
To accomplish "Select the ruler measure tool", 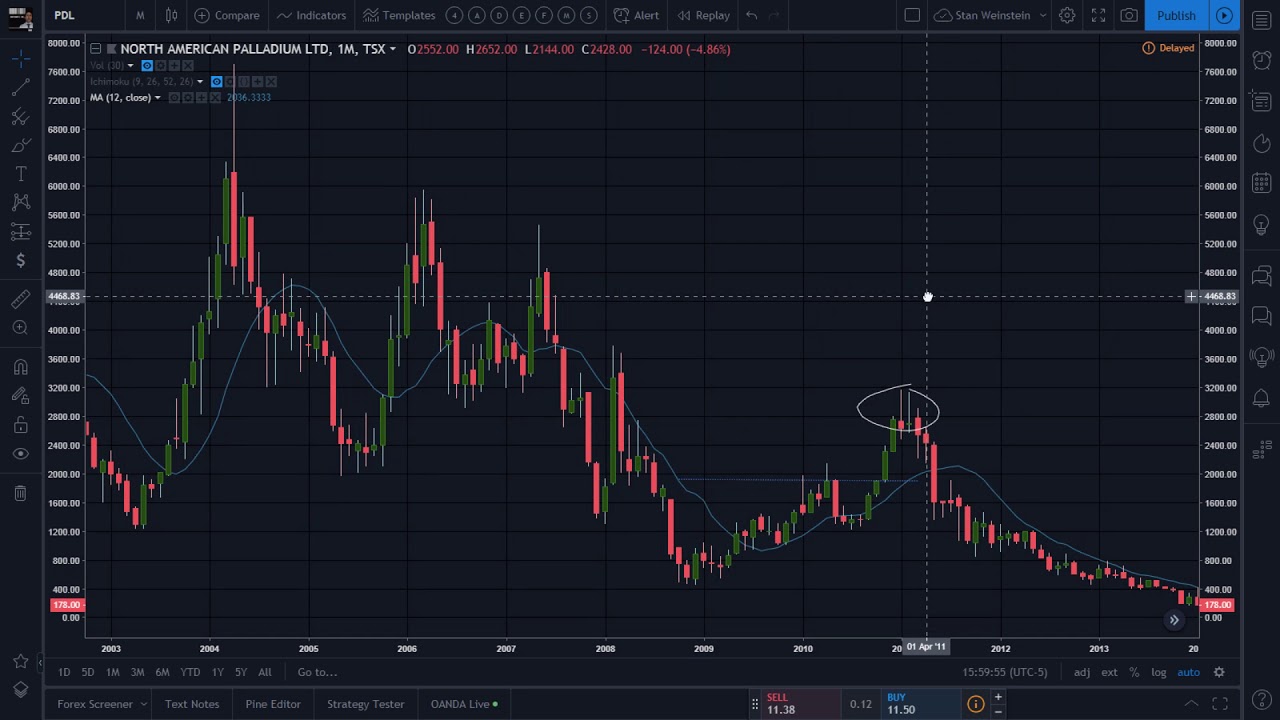I will pyautogui.click(x=20, y=299).
